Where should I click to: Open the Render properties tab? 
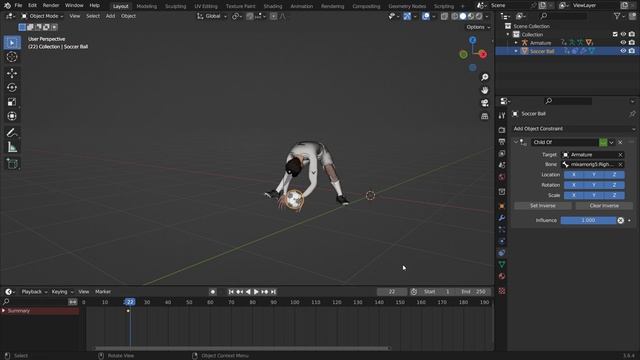point(502,130)
